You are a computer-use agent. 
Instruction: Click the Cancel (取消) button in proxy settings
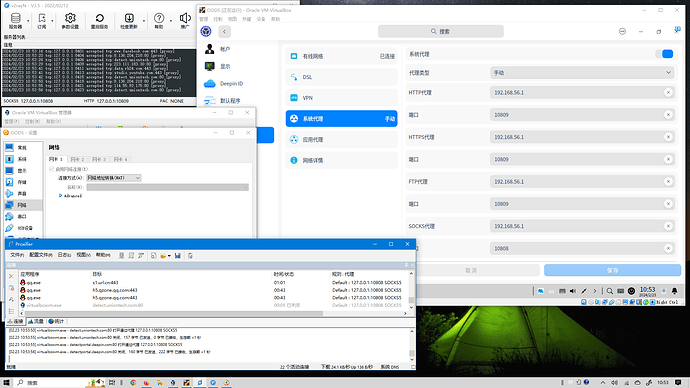point(471,270)
